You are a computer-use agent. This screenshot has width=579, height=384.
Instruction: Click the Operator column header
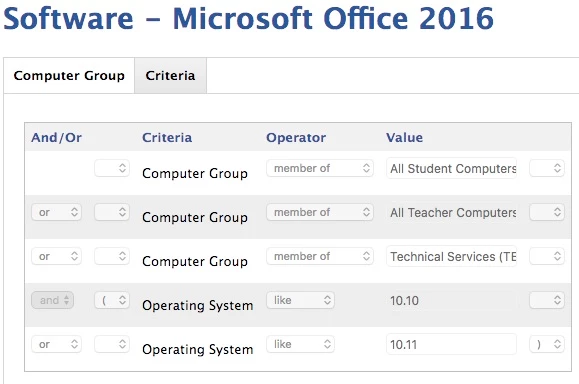pos(296,138)
